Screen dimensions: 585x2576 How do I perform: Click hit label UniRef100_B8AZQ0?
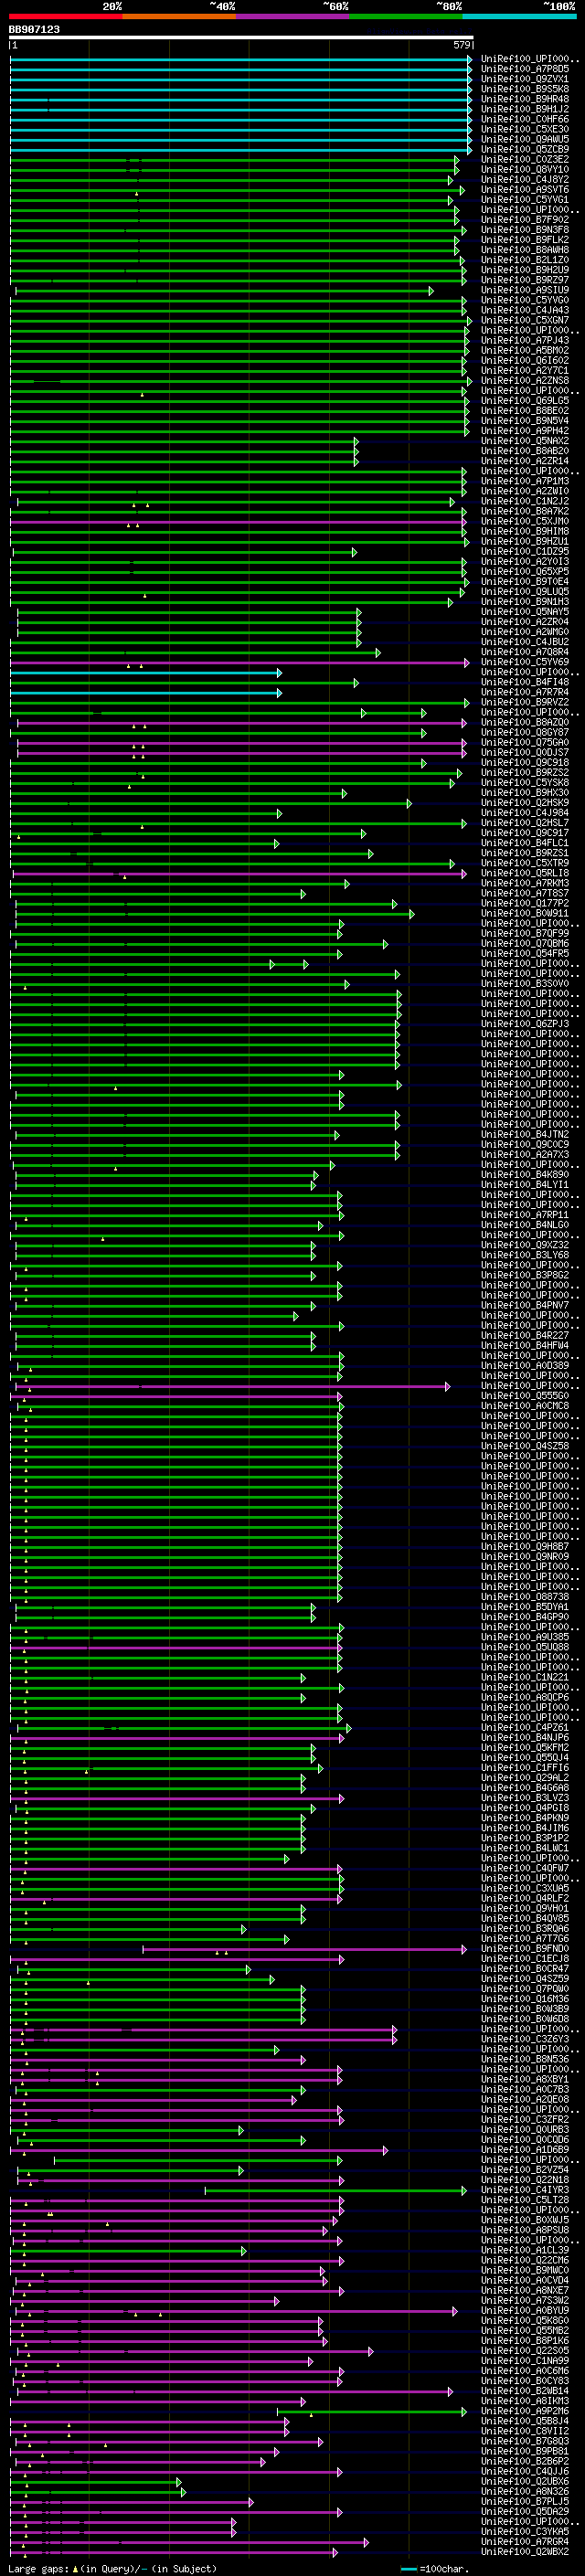point(525,722)
